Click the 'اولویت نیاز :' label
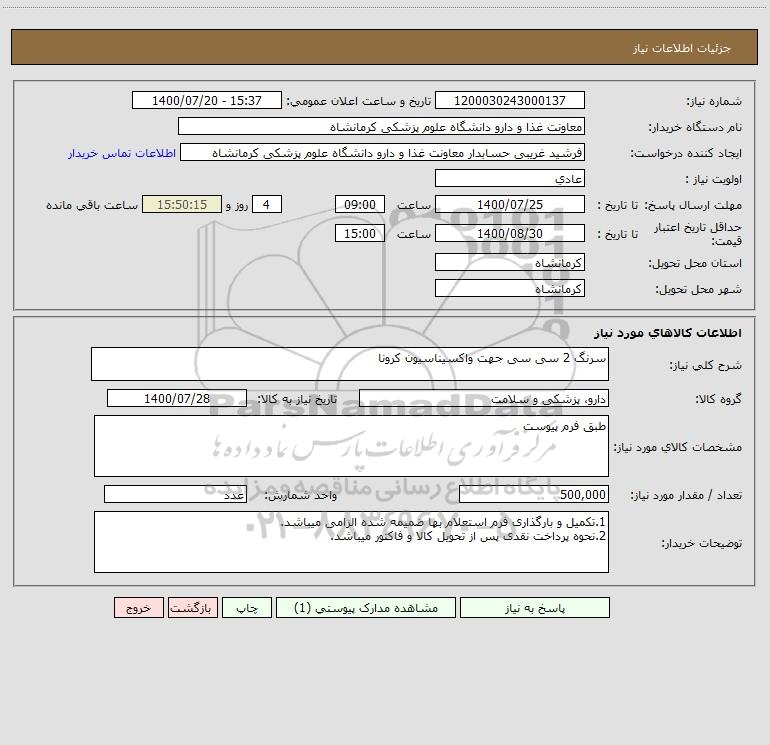The height and width of the screenshot is (745, 770). click(x=714, y=179)
